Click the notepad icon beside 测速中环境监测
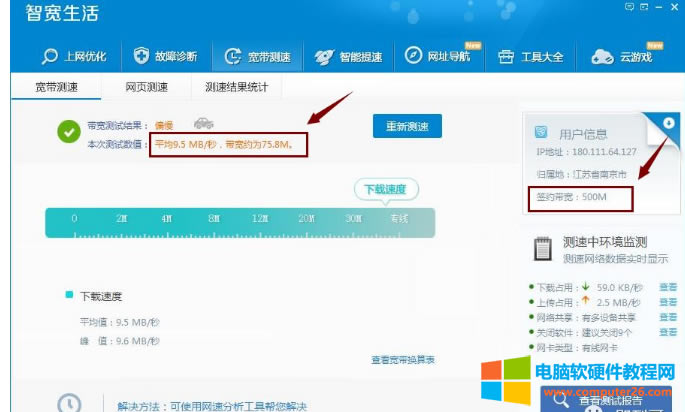 click(x=543, y=249)
